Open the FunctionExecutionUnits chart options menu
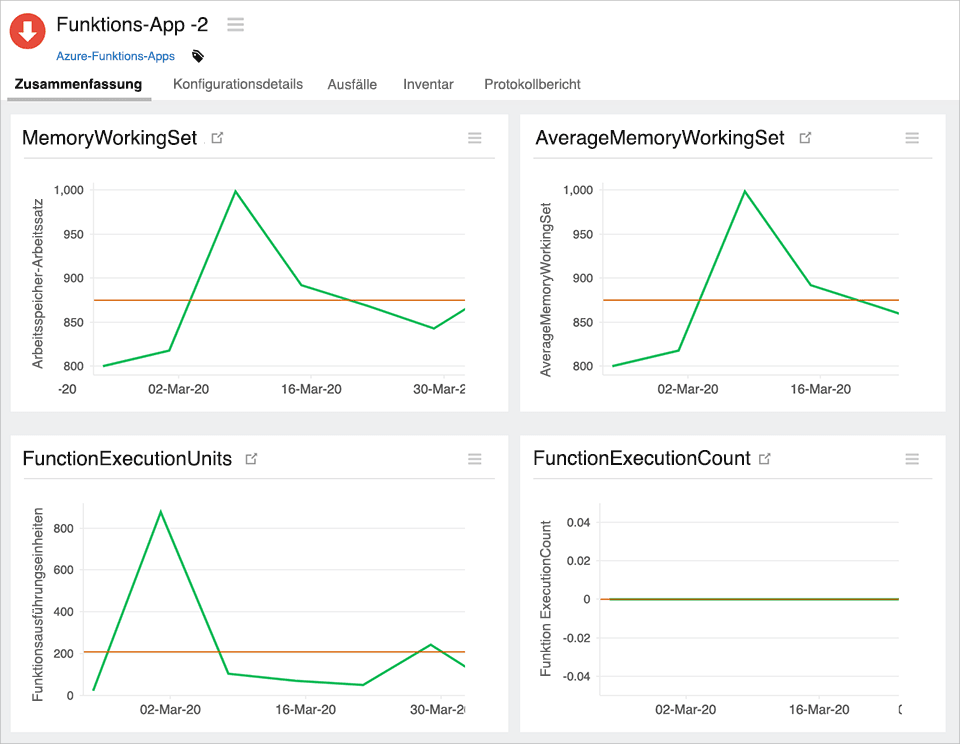This screenshot has width=960, height=744. [x=475, y=459]
